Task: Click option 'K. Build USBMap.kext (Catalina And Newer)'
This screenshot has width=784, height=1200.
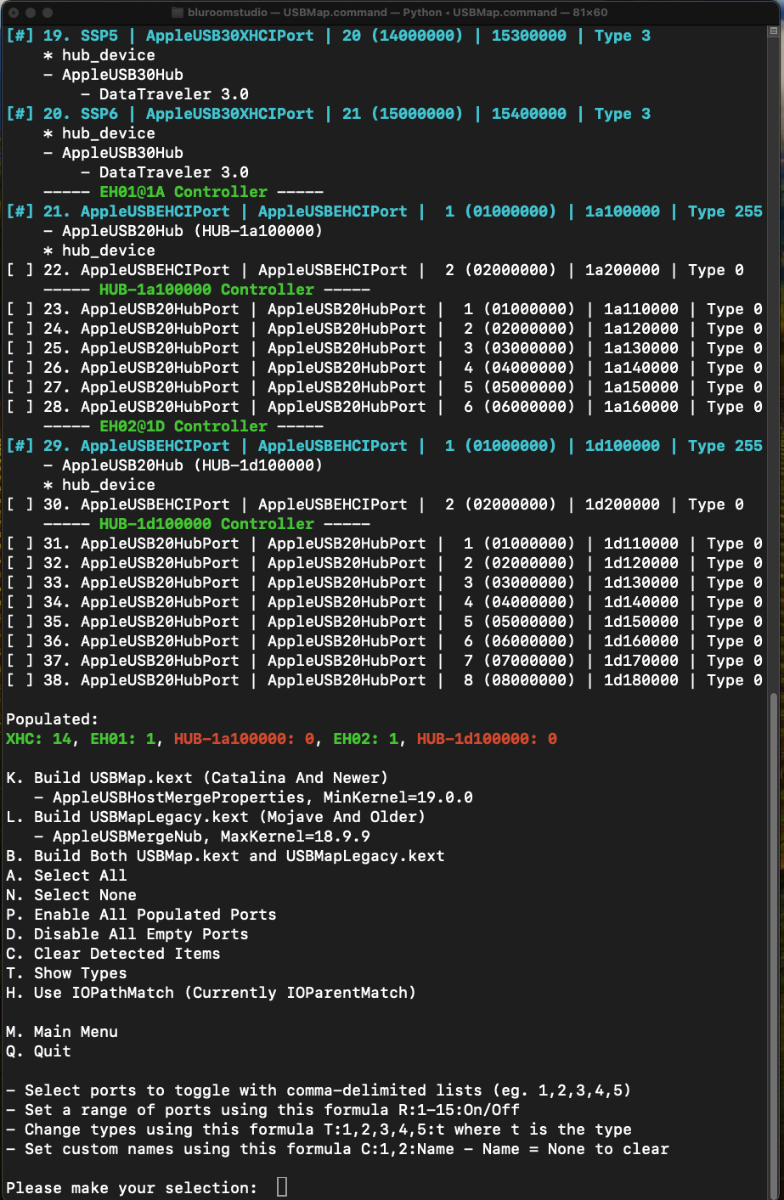Action: pos(197,777)
